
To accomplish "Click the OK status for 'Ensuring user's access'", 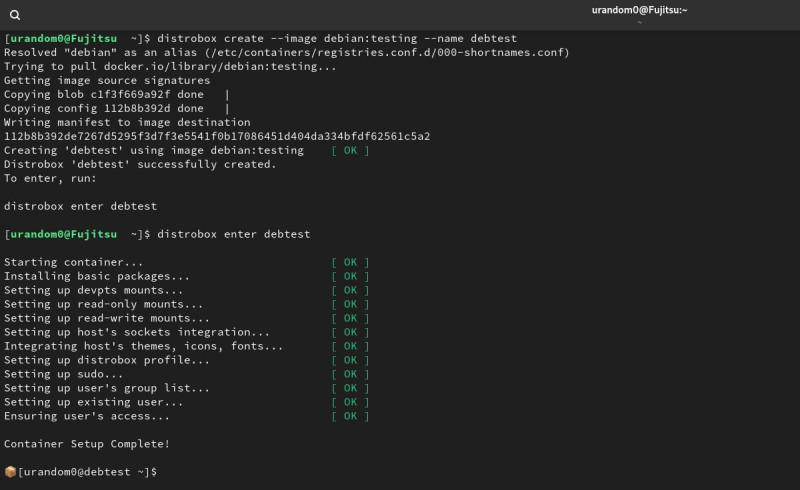I will pos(350,416).
